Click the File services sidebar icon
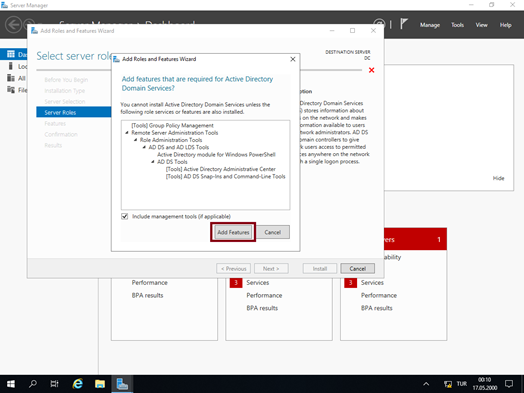The height and width of the screenshot is (393, 524). [x=11, y=90]
